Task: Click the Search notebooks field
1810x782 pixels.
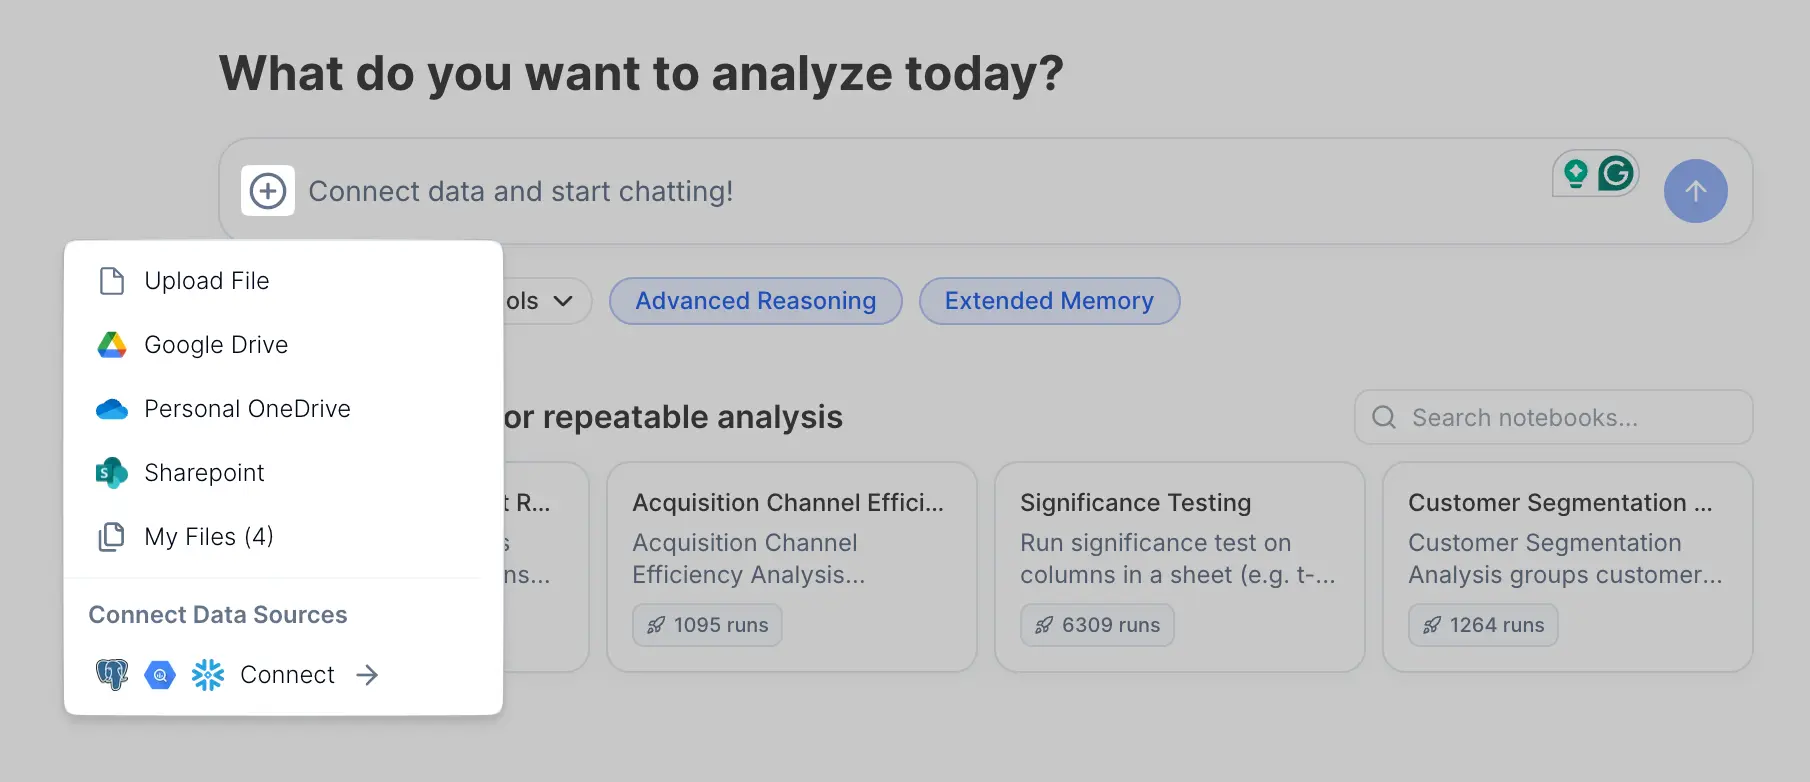Action: (x=1553, y=417)
